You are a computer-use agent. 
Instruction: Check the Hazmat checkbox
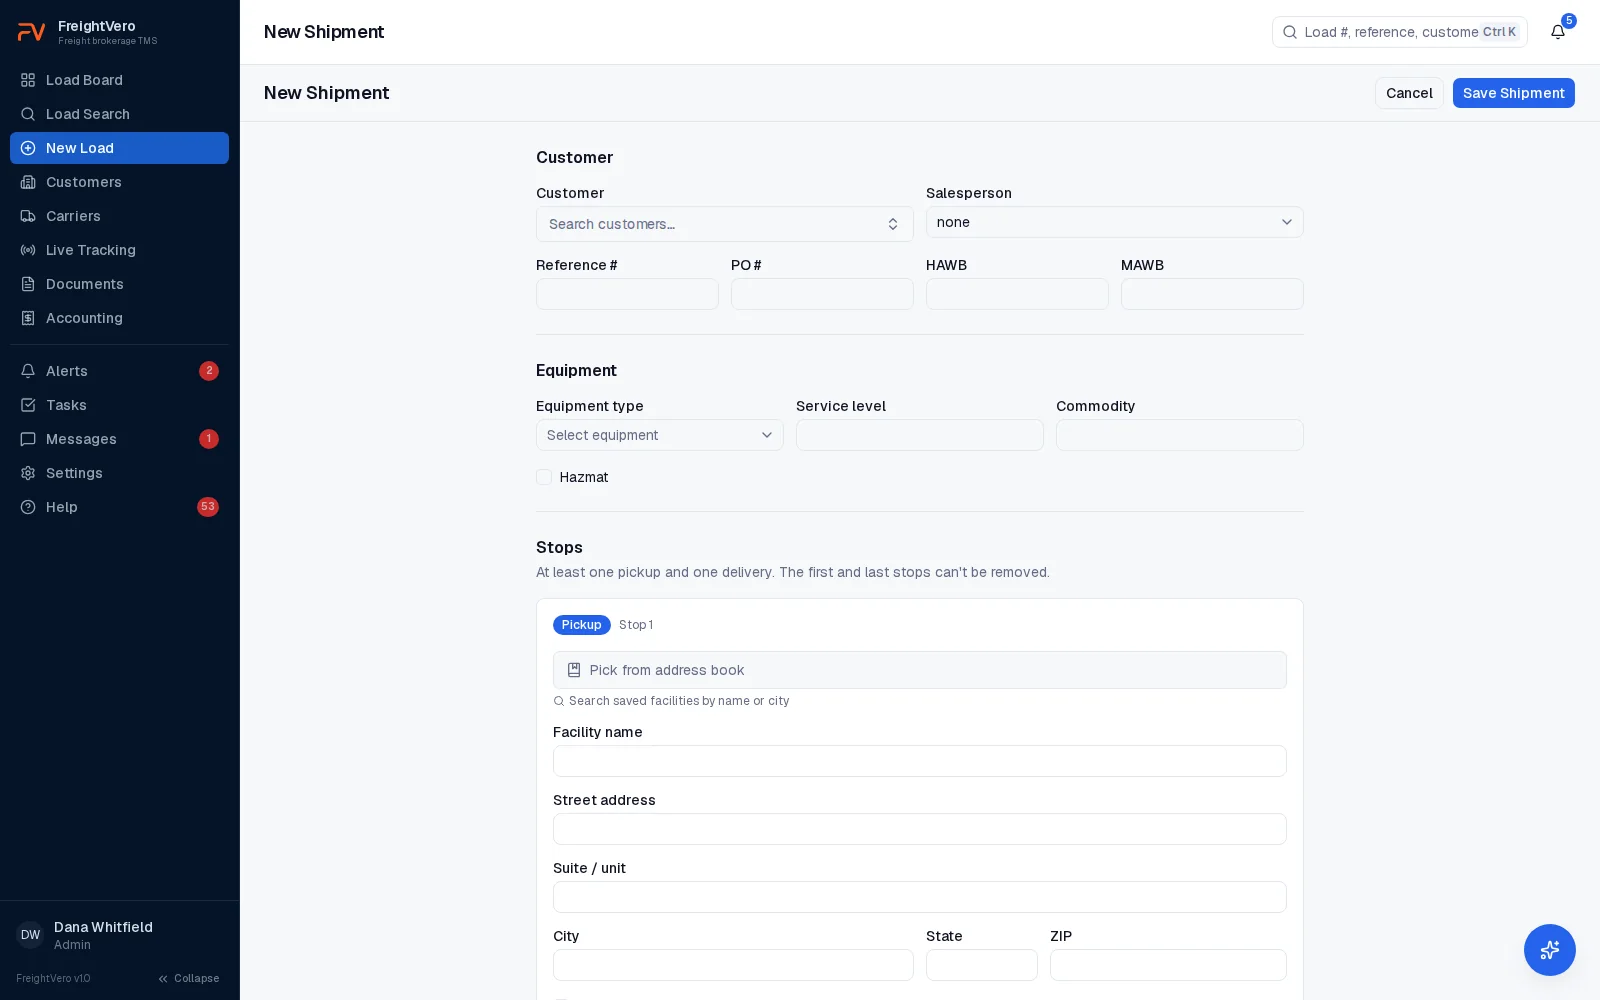point(544,477)
